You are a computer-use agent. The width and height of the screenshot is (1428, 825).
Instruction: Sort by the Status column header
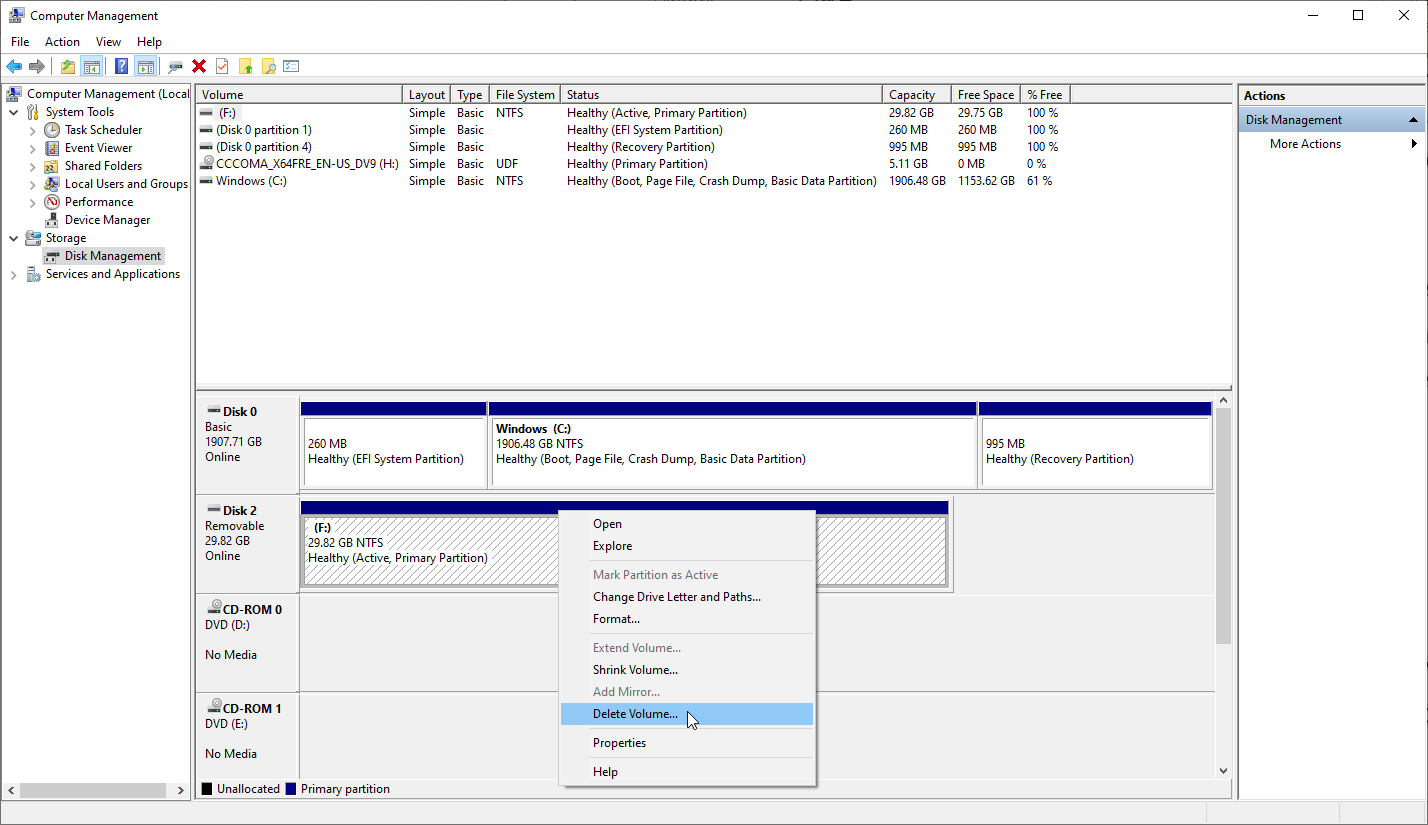coord(722,95)
